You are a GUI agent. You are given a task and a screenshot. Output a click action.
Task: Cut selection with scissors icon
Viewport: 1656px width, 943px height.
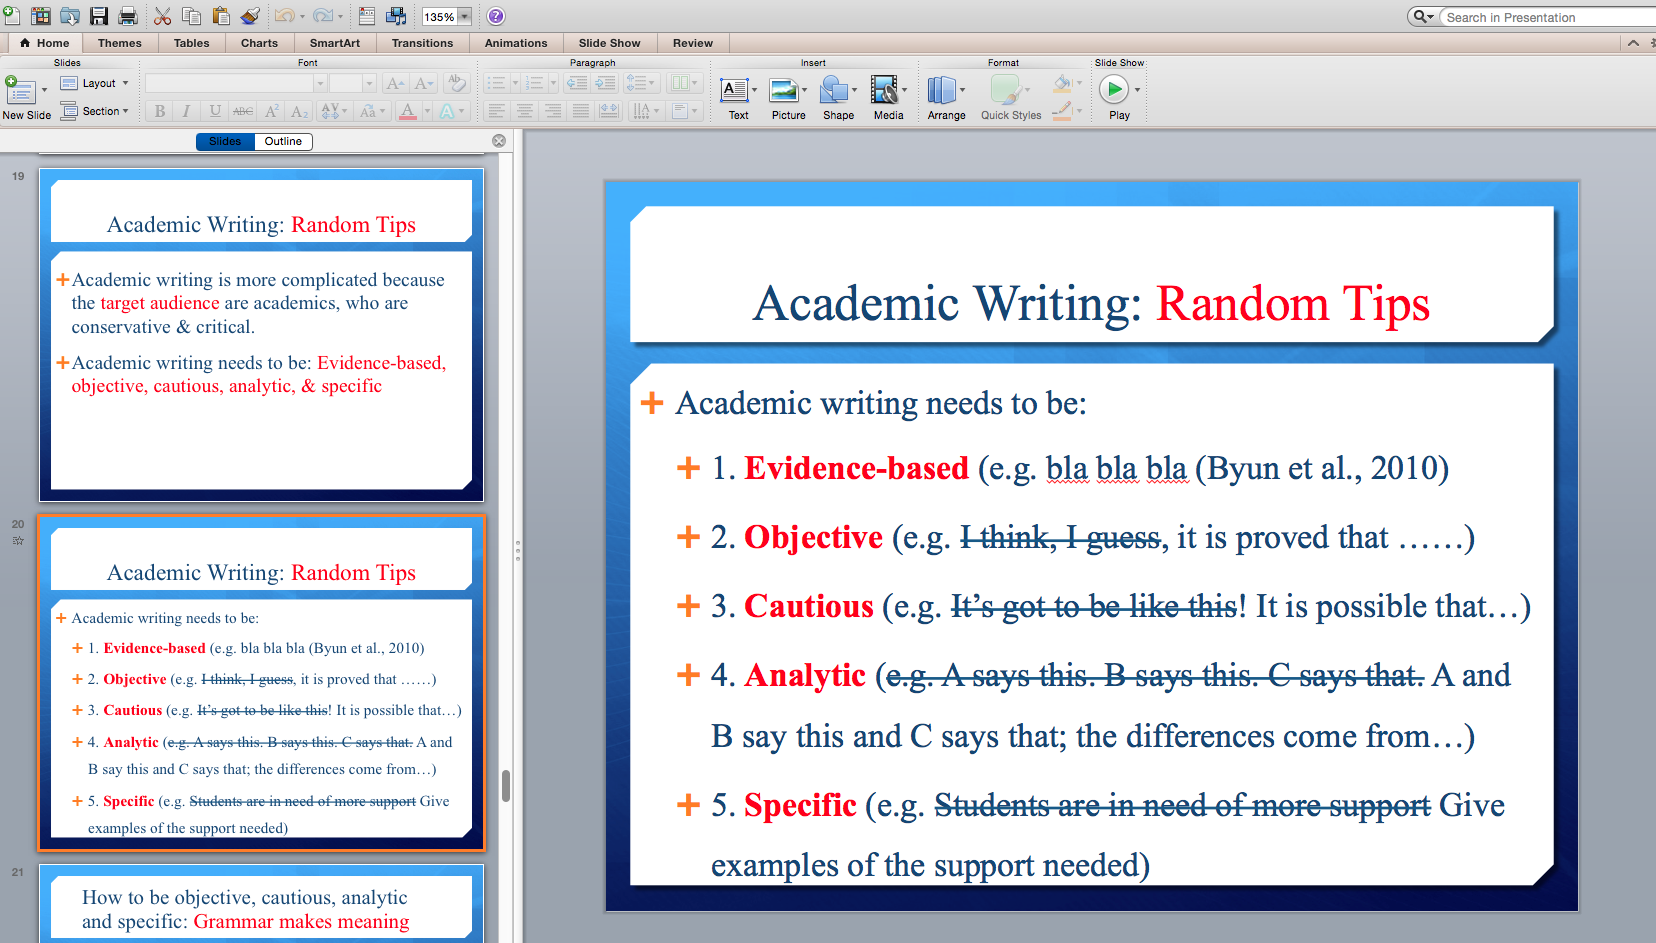(x=162, y=16)
